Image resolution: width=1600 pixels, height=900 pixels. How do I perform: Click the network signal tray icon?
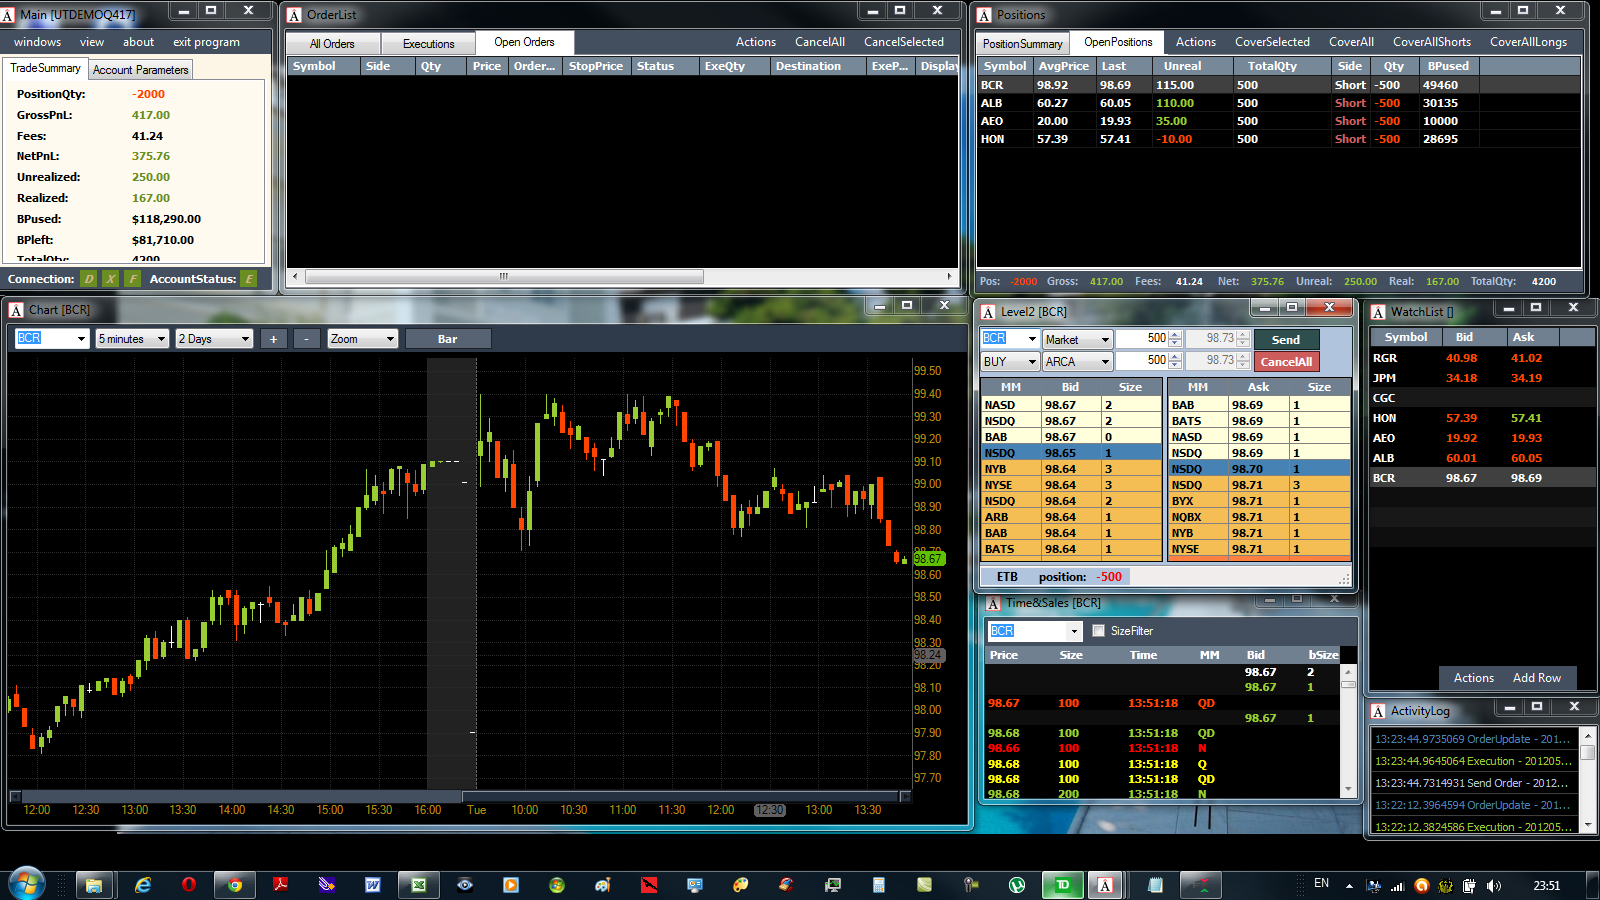click(1398, 885)
